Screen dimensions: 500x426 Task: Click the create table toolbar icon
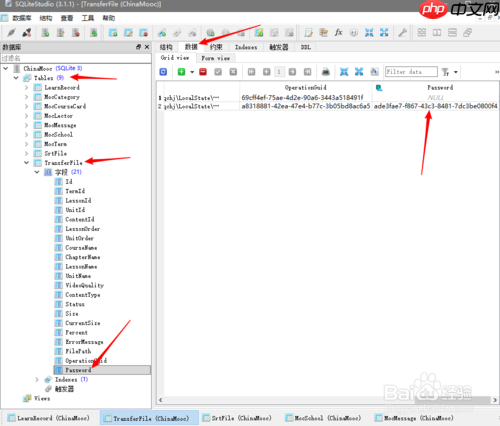pyautogui.click(x=113, y=32)
